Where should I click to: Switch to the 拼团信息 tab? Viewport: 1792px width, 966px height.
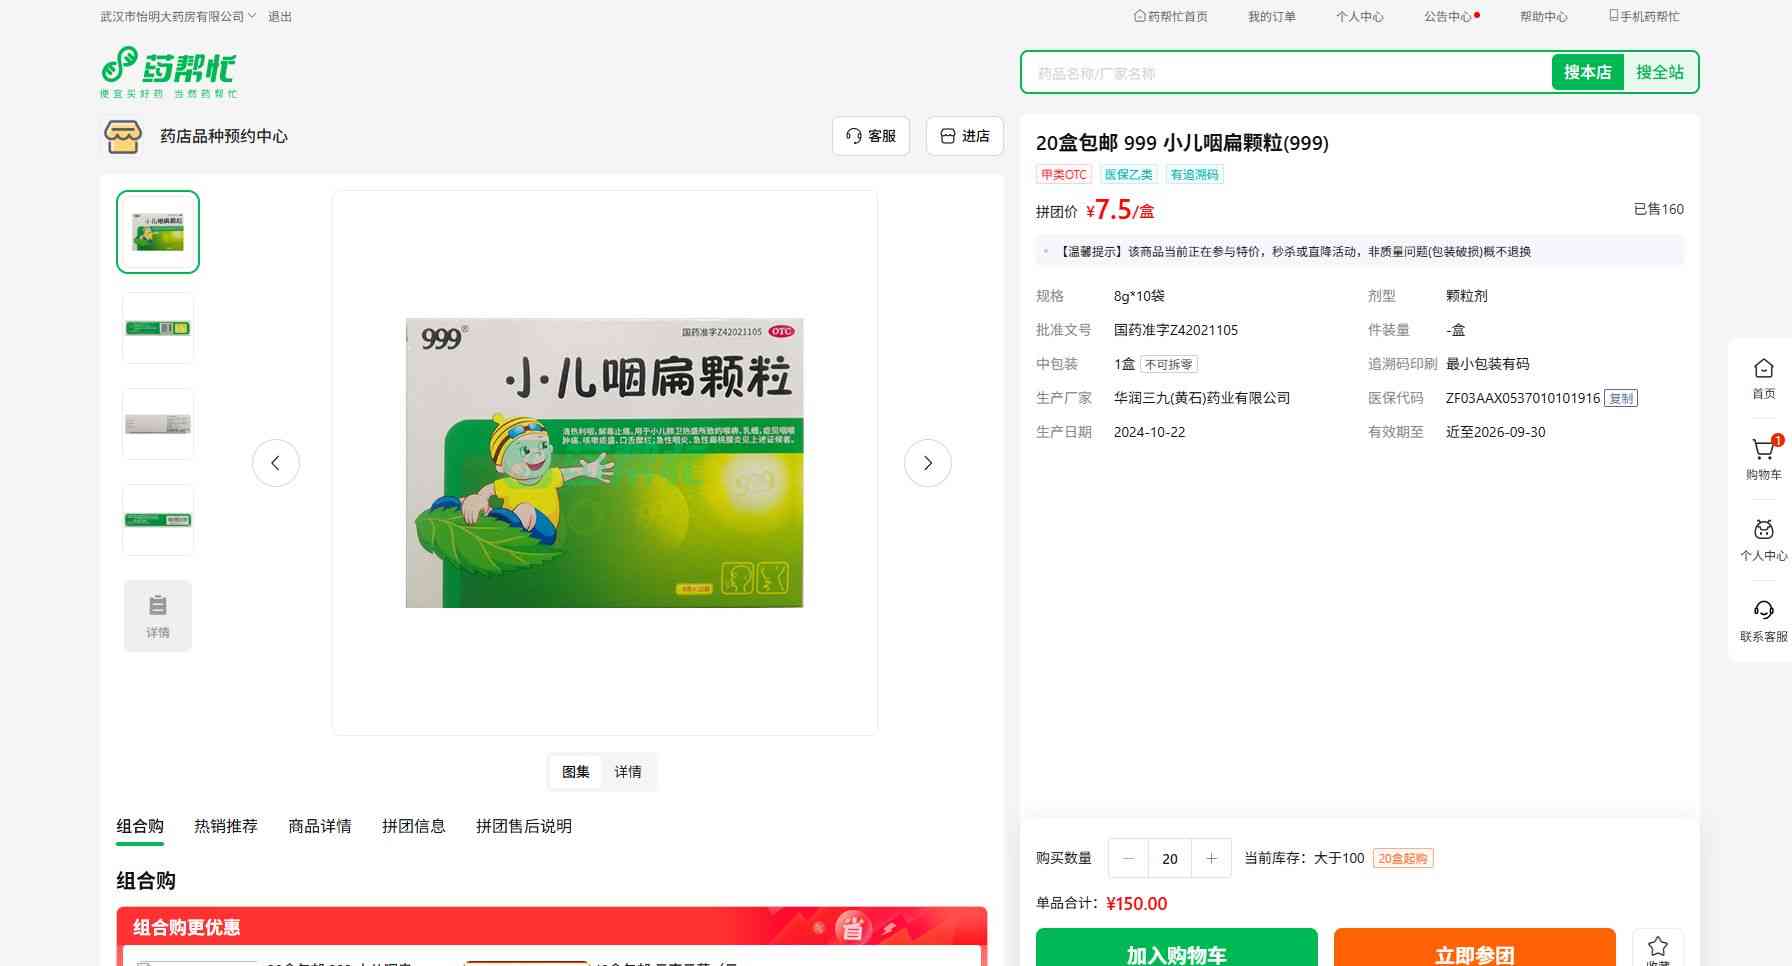413,826
